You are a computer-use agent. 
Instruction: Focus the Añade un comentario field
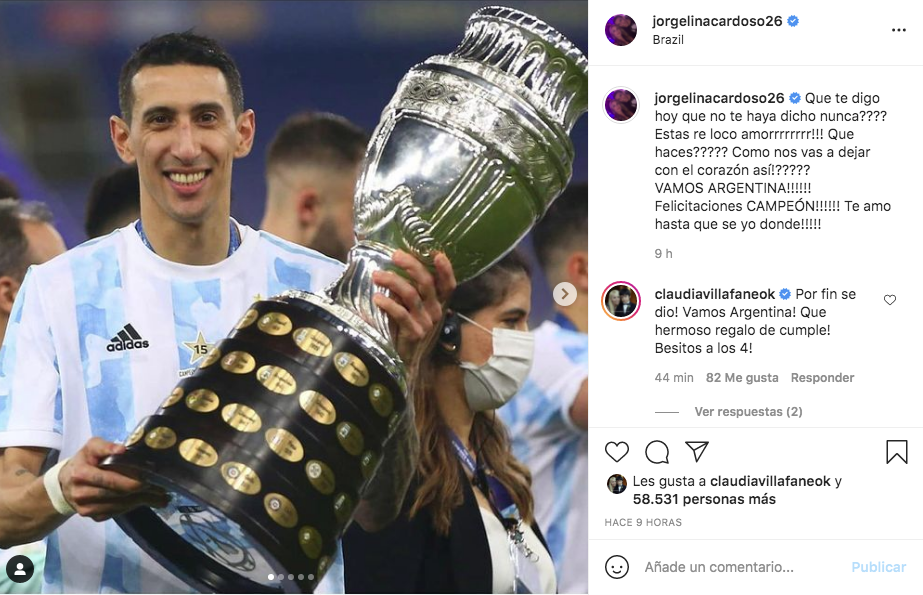pyautogui.click(x=742, y=567)
